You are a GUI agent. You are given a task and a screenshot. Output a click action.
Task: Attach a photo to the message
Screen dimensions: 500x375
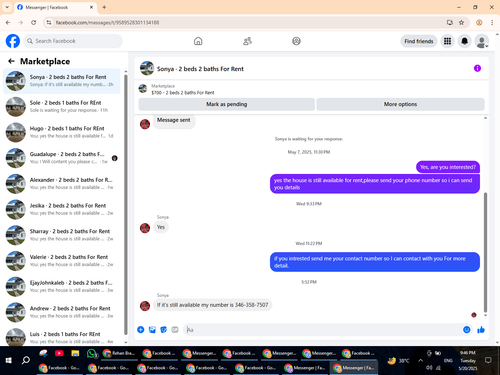(152, 330)
